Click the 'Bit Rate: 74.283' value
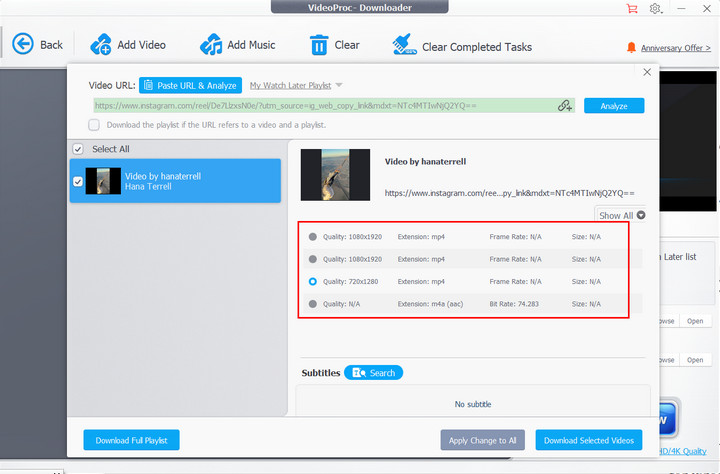The height and width of the screenshot is (474, 720). [x=514, y=304]
